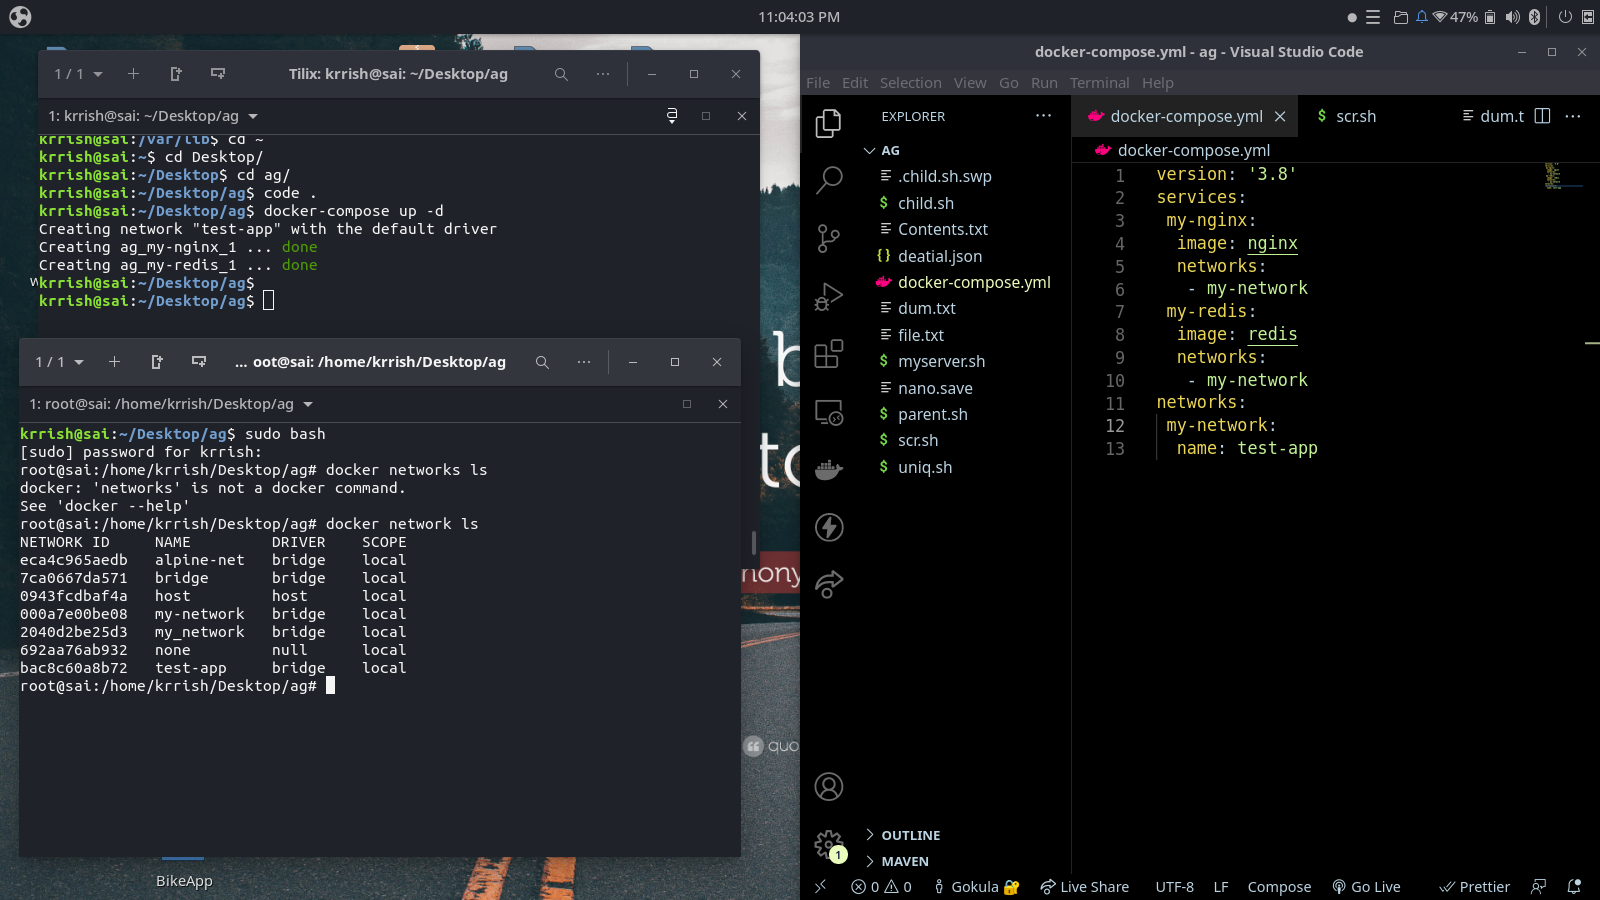
Task: Open the Docker whale view
Action: point(829,469)
